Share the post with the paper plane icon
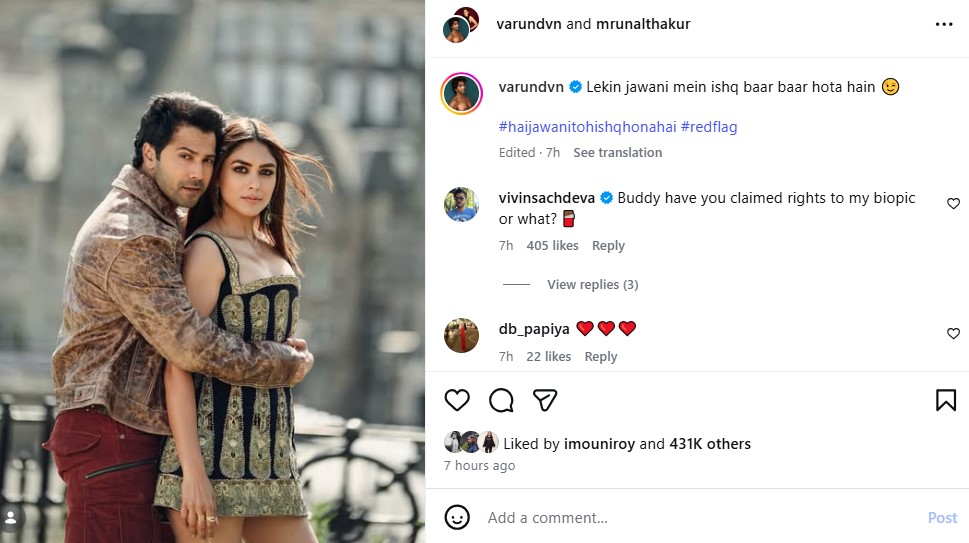969x543 pixels. [545, 401]
